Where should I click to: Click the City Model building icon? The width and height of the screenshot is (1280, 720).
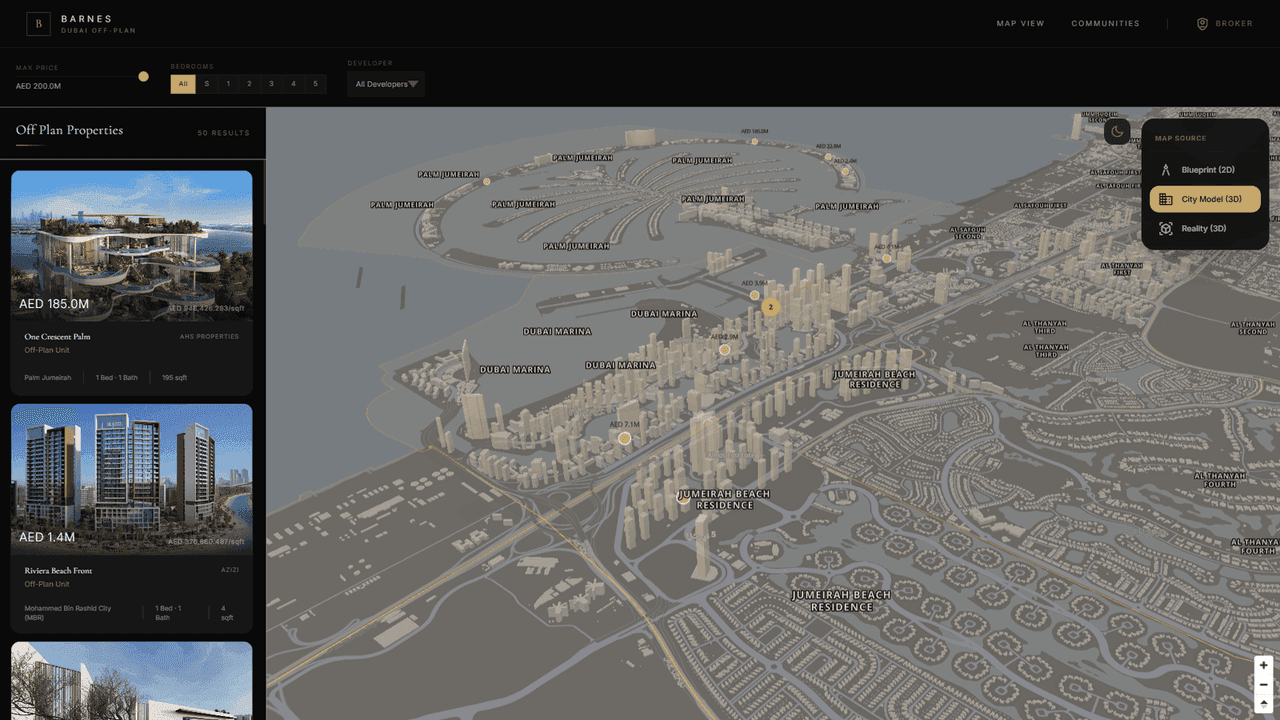1165,199
